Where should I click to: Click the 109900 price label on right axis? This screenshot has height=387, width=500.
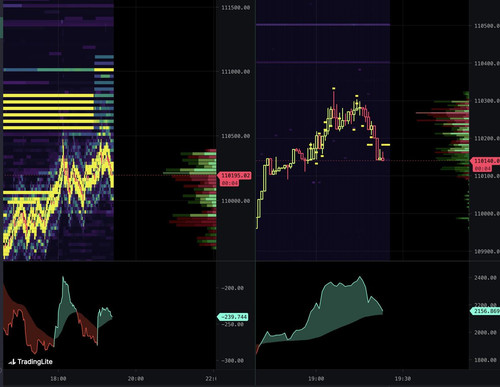point(487,251)
